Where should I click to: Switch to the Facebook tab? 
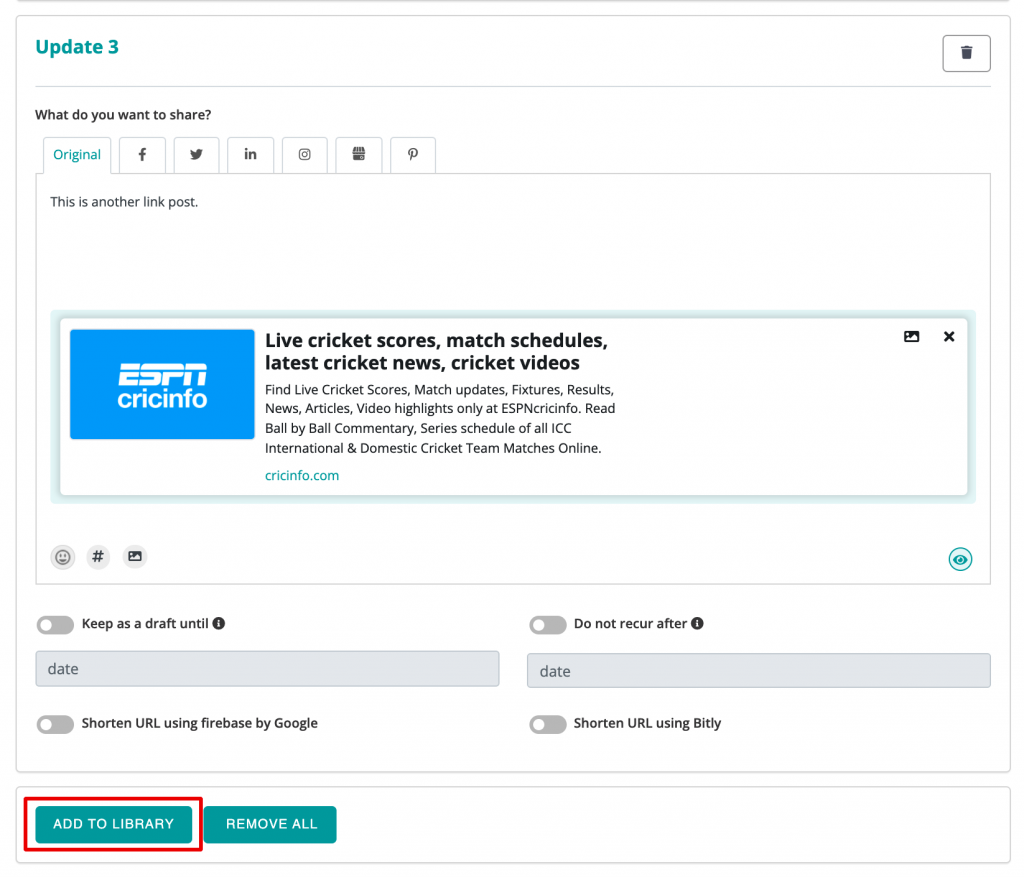pos(142,155)
